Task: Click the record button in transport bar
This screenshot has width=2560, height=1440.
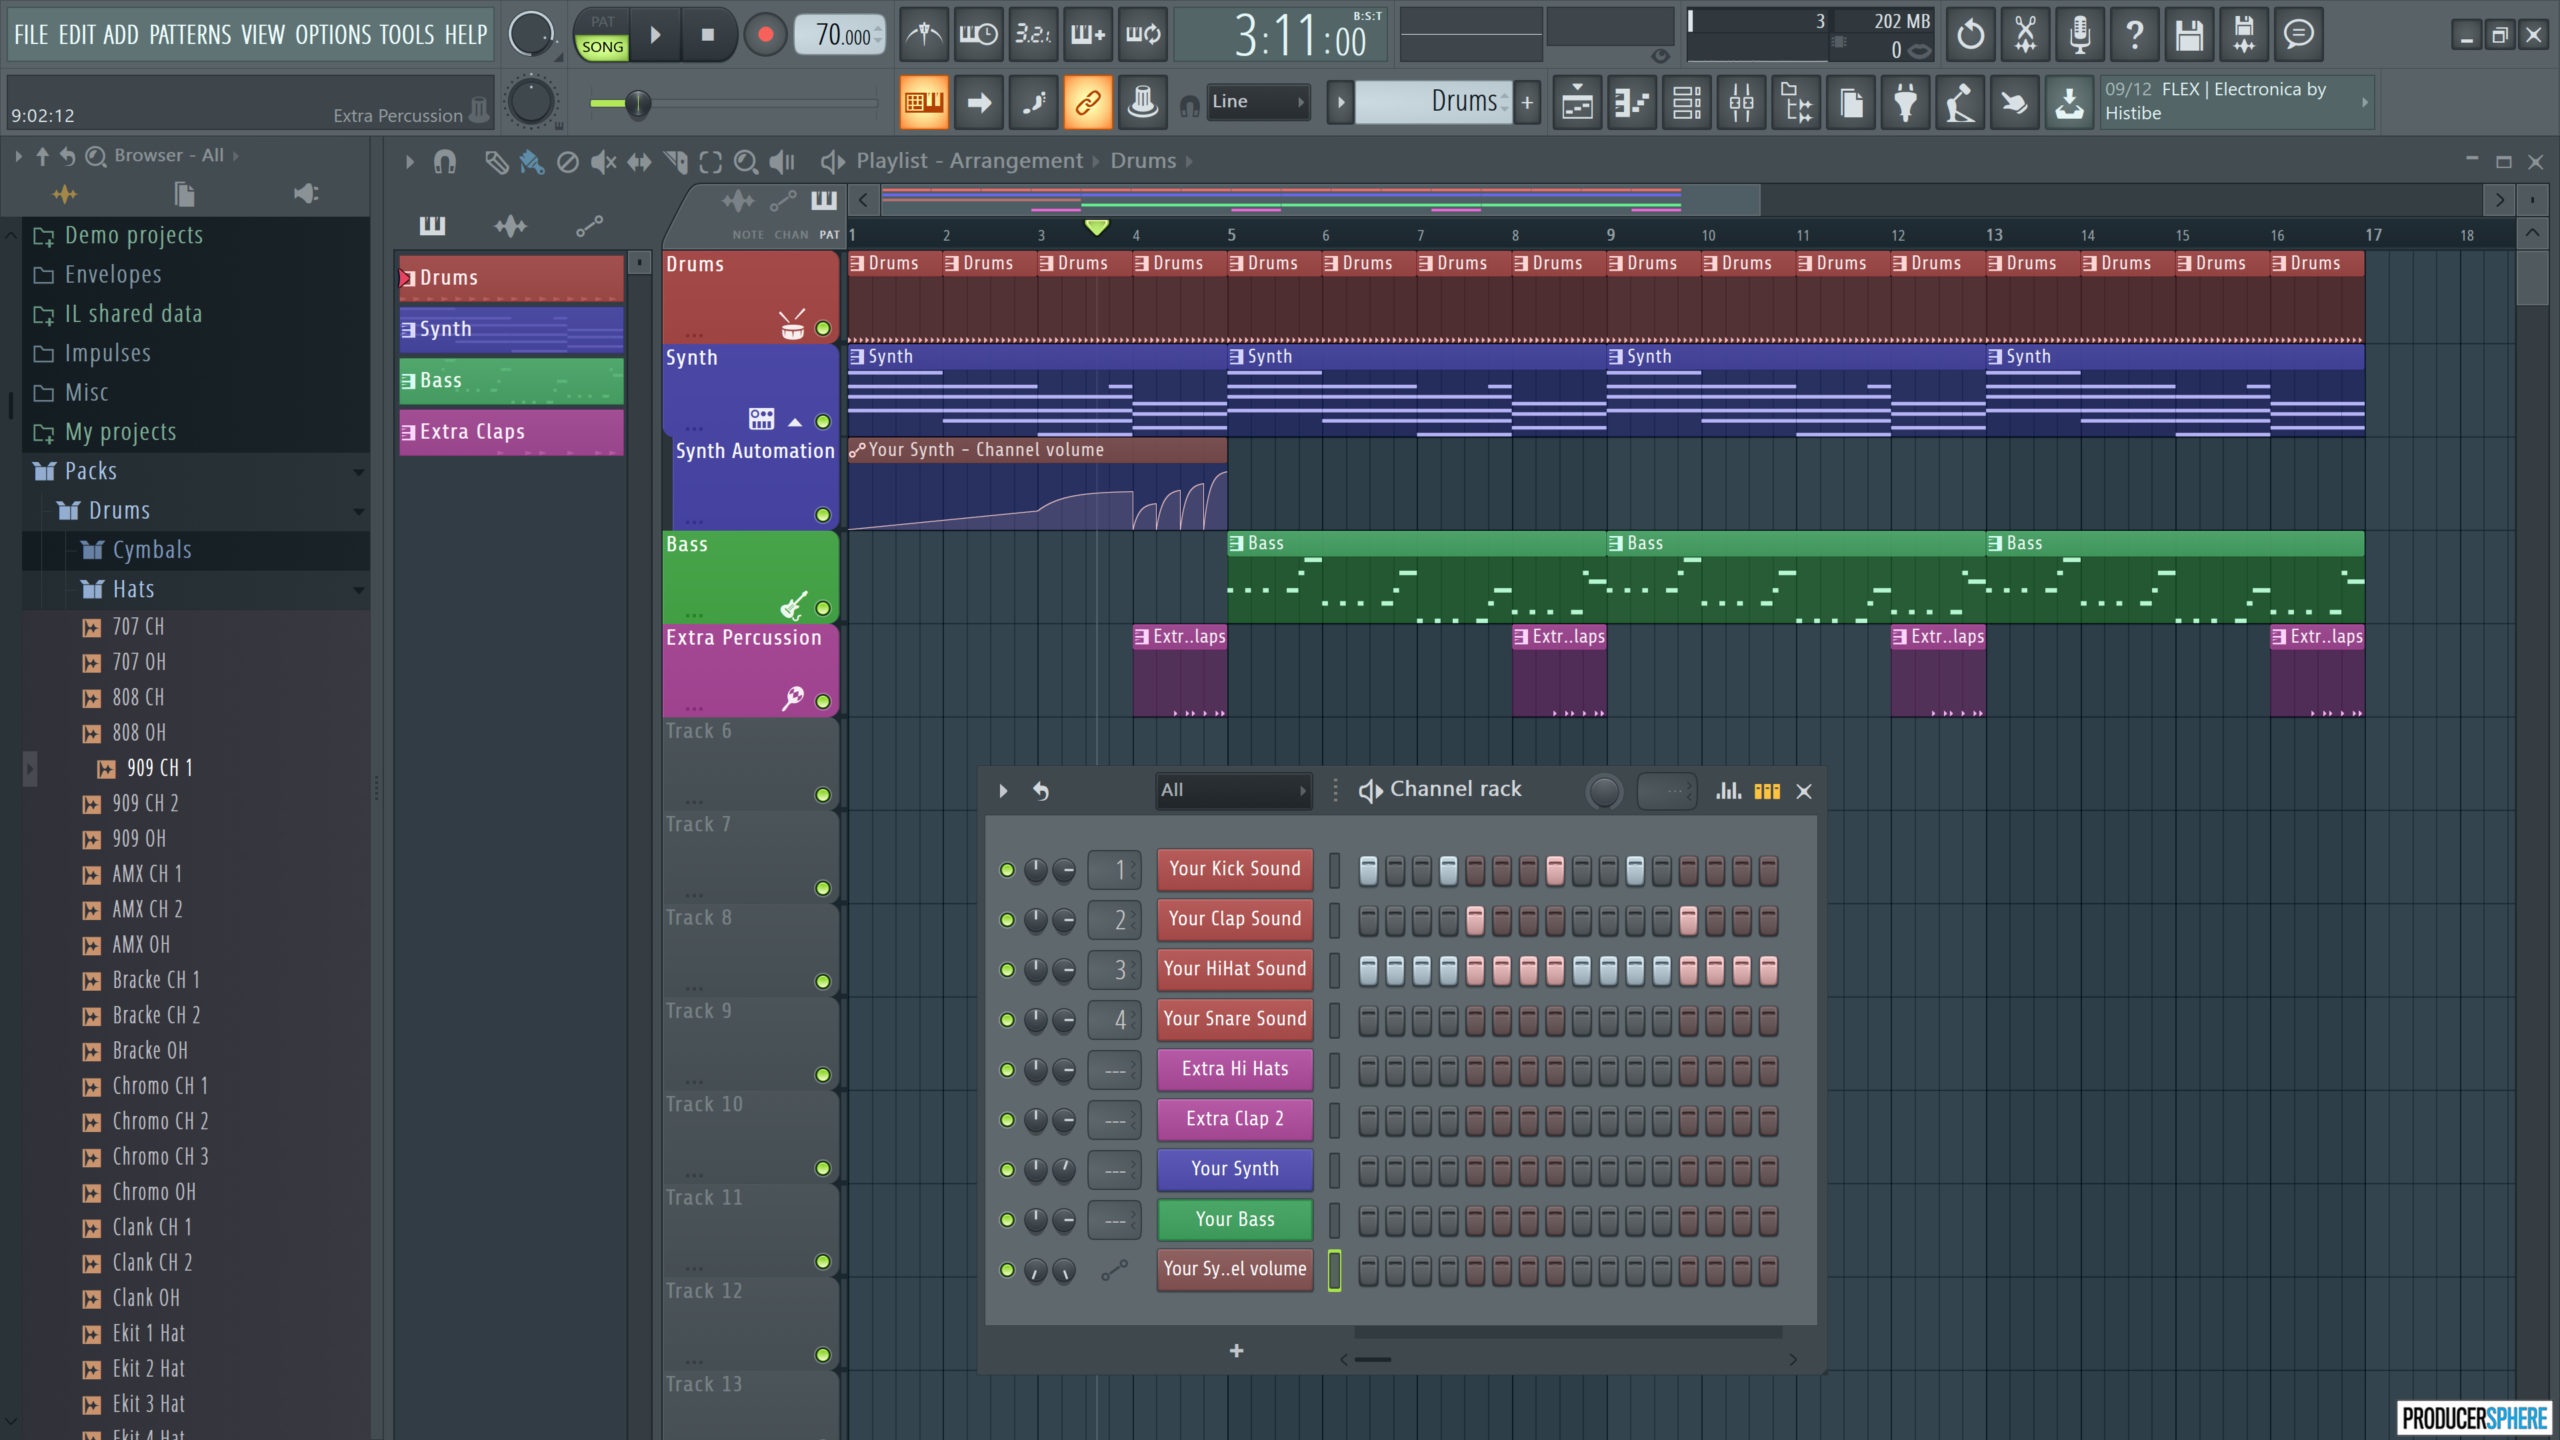Action: 765,35
